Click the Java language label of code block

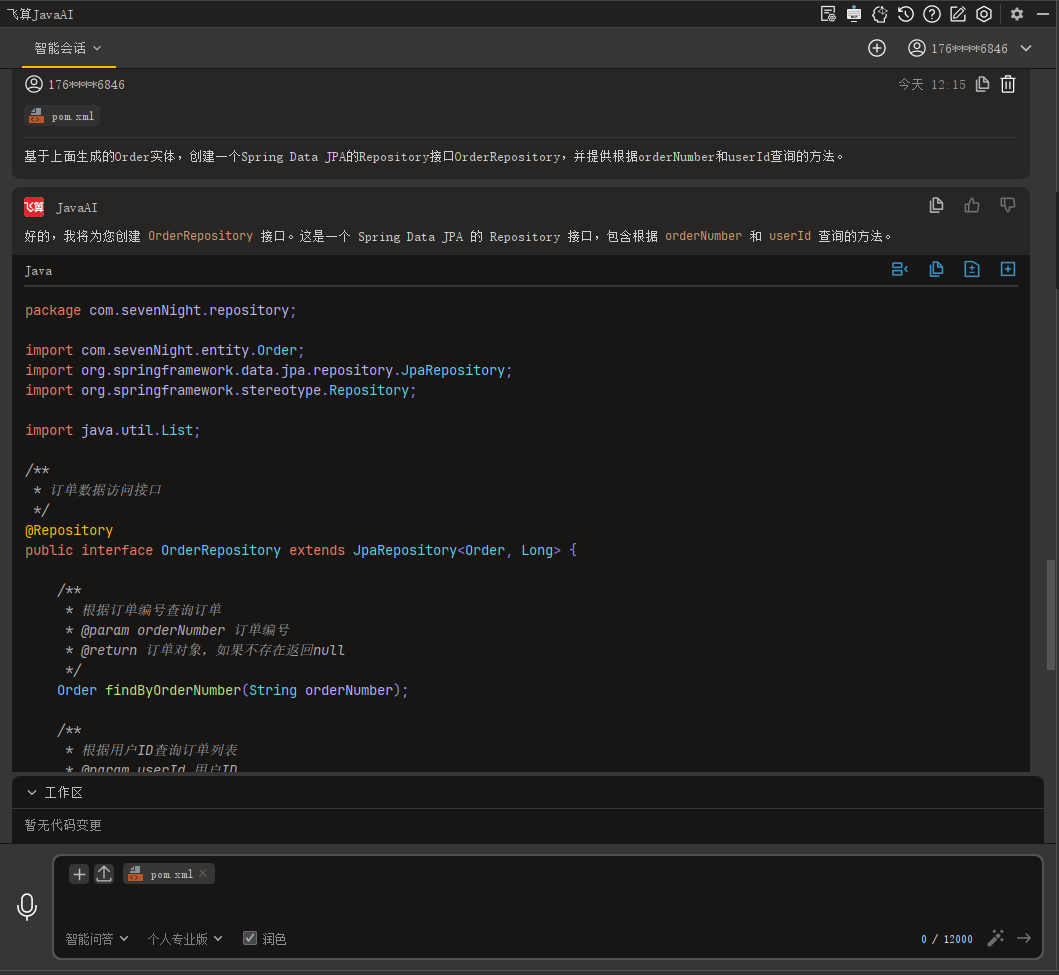click(38, 271)
